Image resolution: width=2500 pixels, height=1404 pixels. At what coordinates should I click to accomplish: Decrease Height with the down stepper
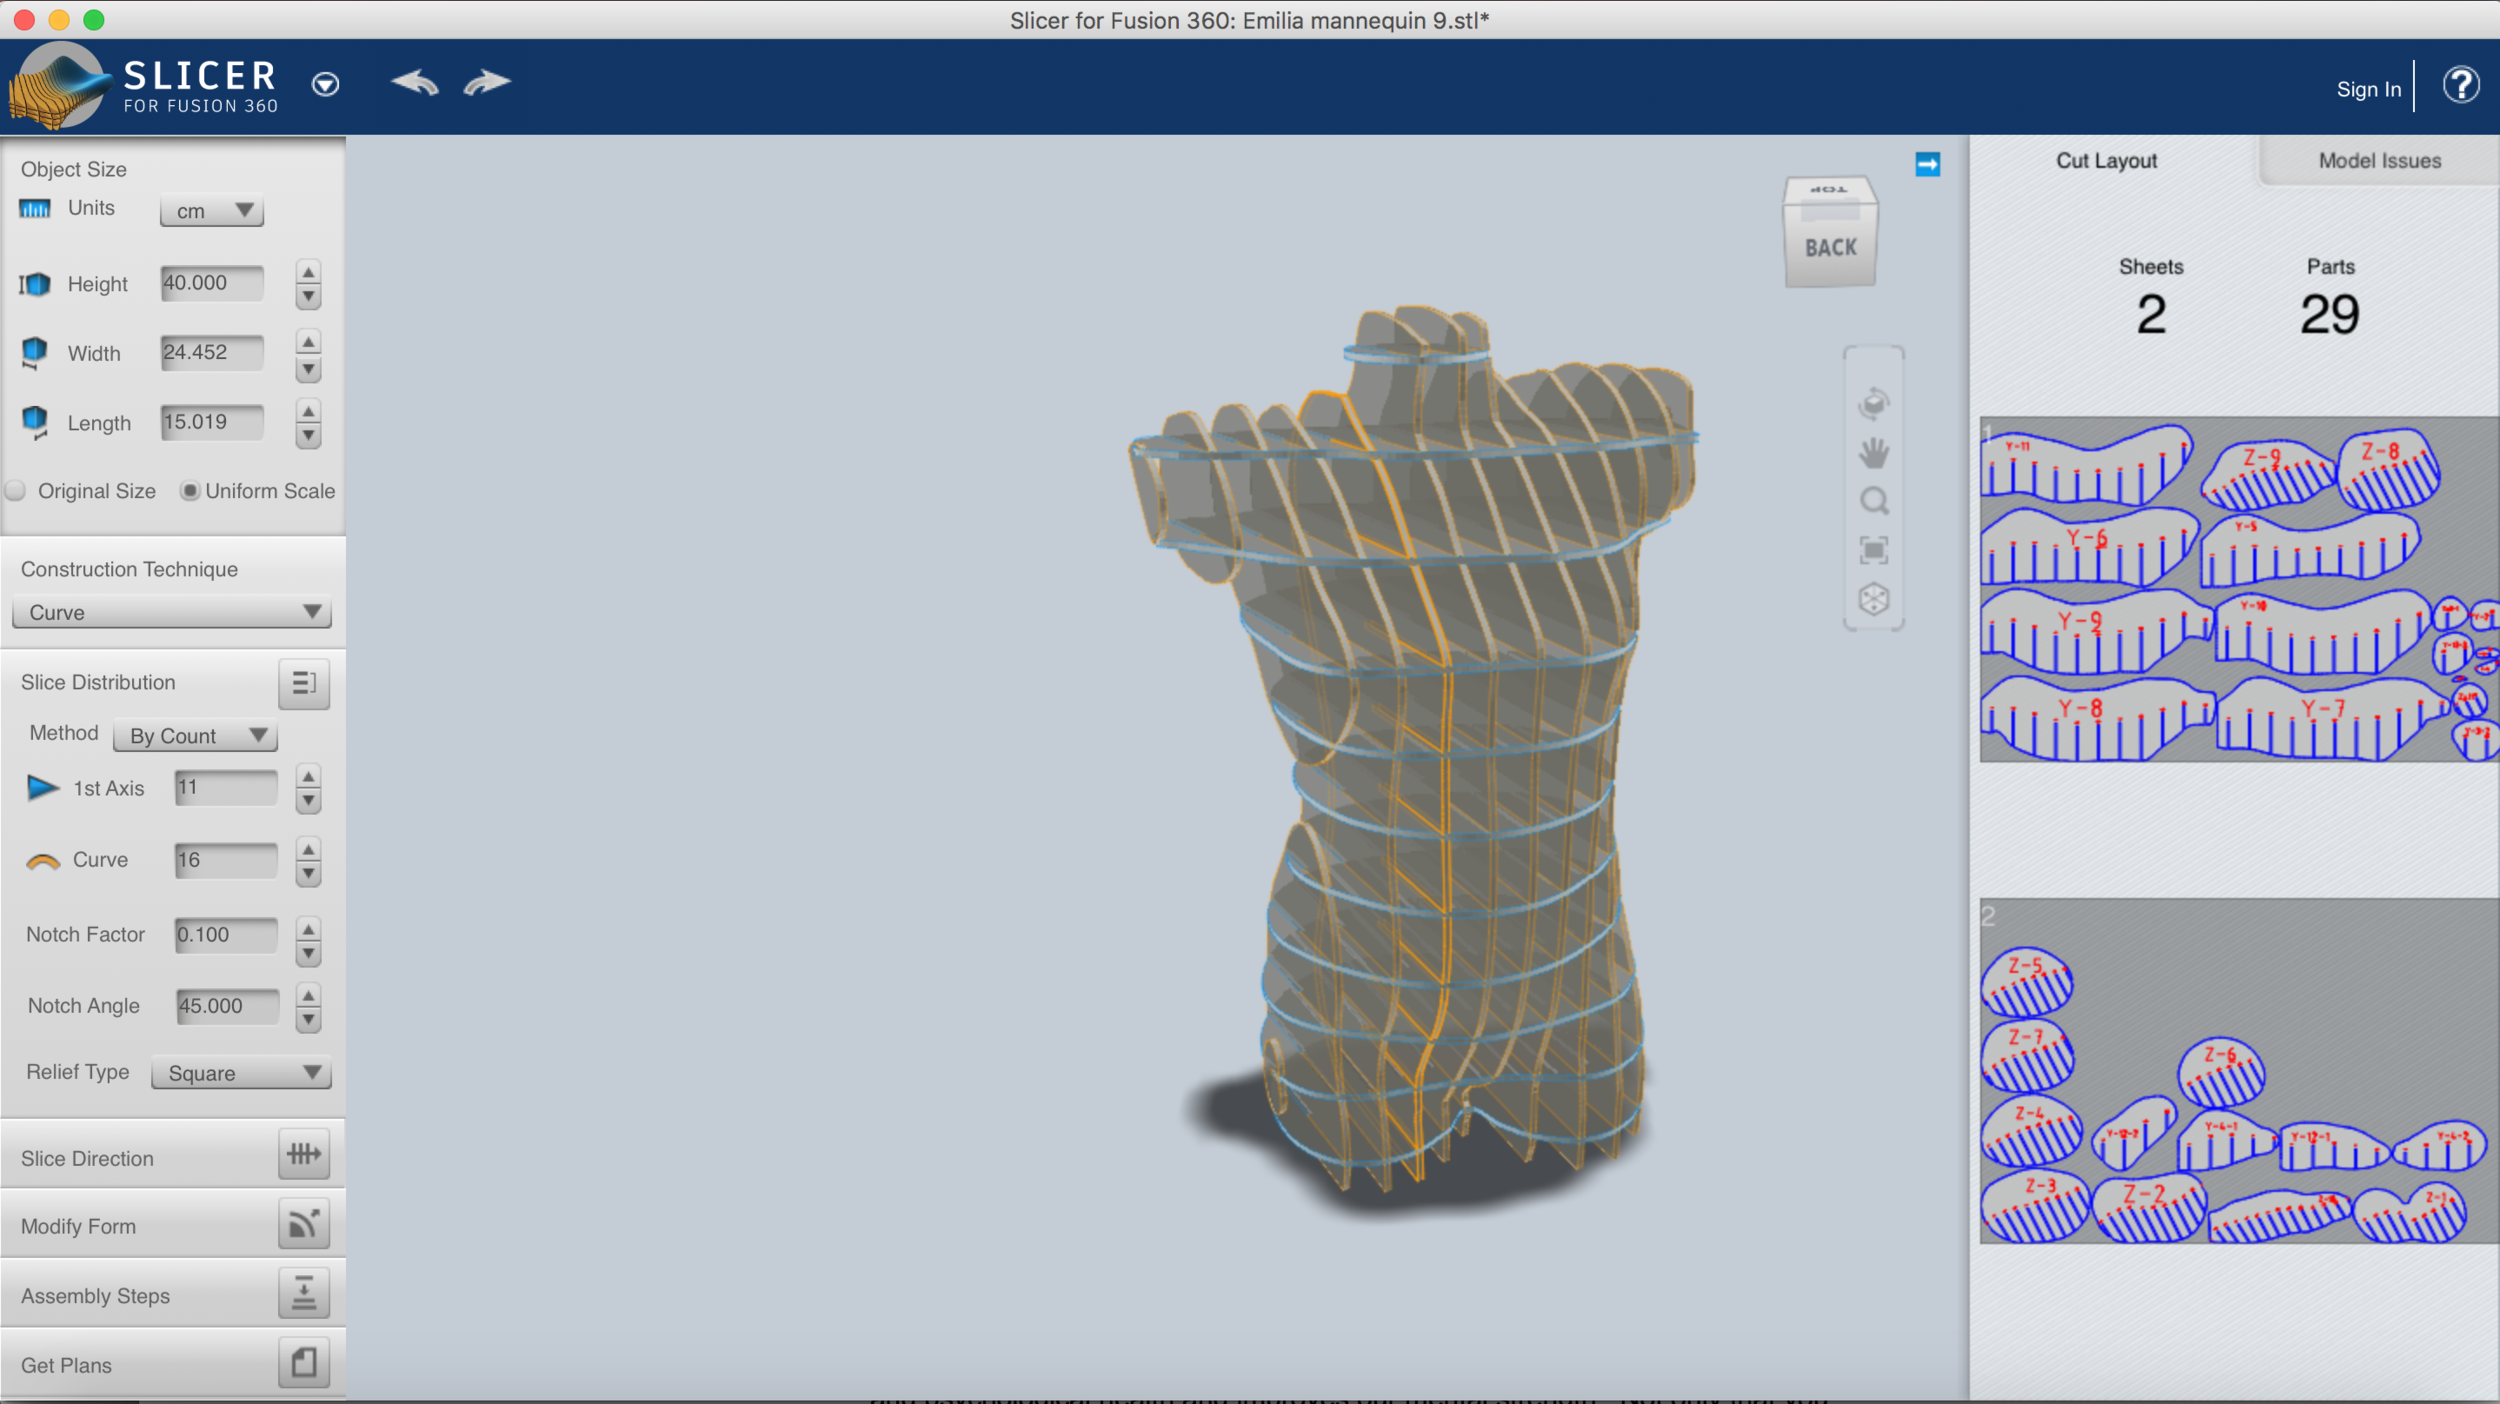coord(308,297)
